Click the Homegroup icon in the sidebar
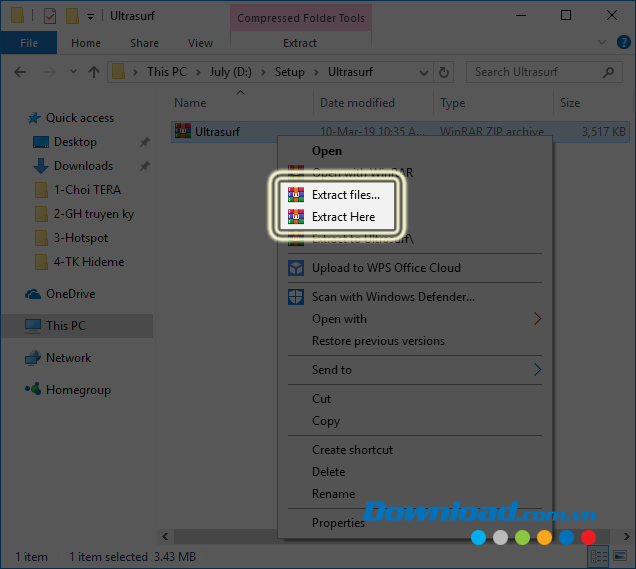This screenshot has width=636, height=569. click(33, 389)
